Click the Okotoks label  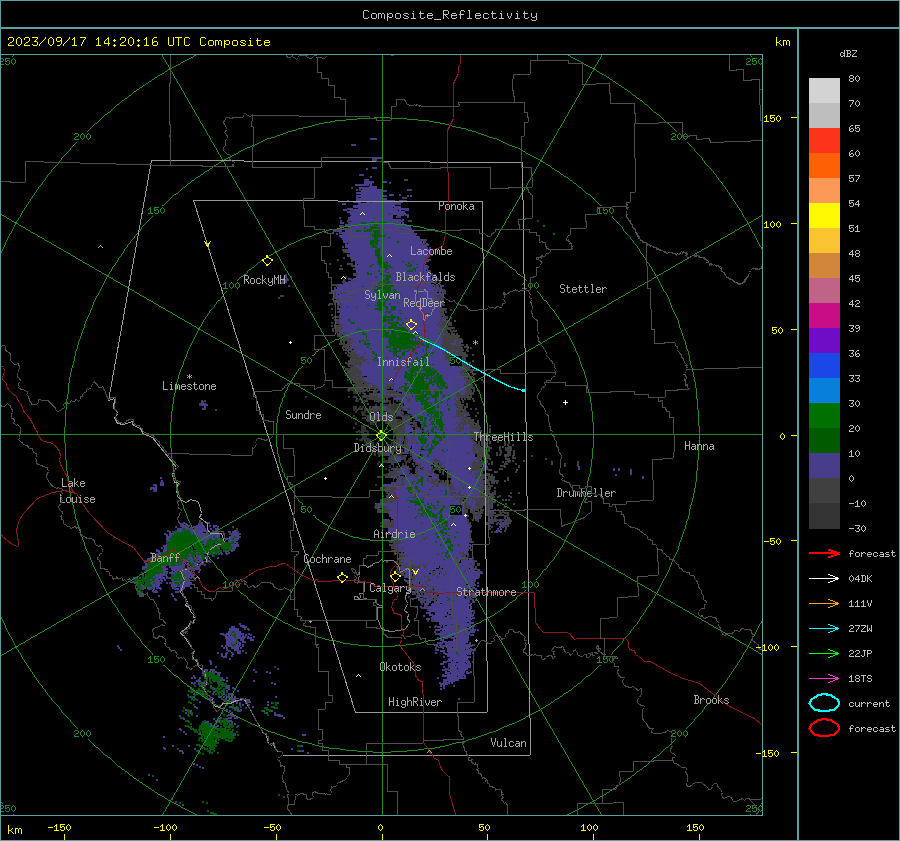tap(400, 667)
